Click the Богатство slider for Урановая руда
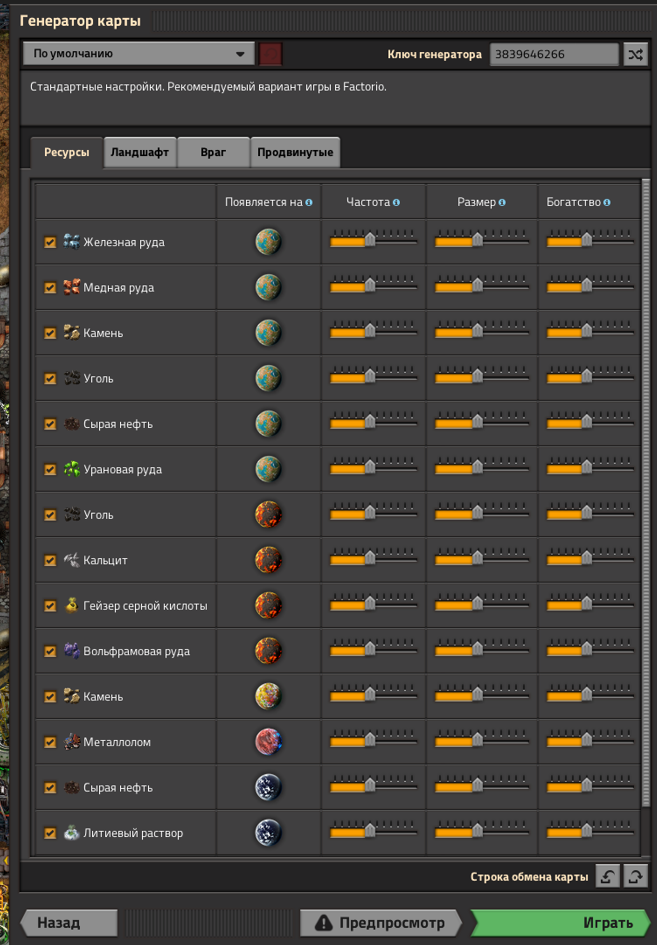Screen dimensions: 657x945 pos(590,467)
